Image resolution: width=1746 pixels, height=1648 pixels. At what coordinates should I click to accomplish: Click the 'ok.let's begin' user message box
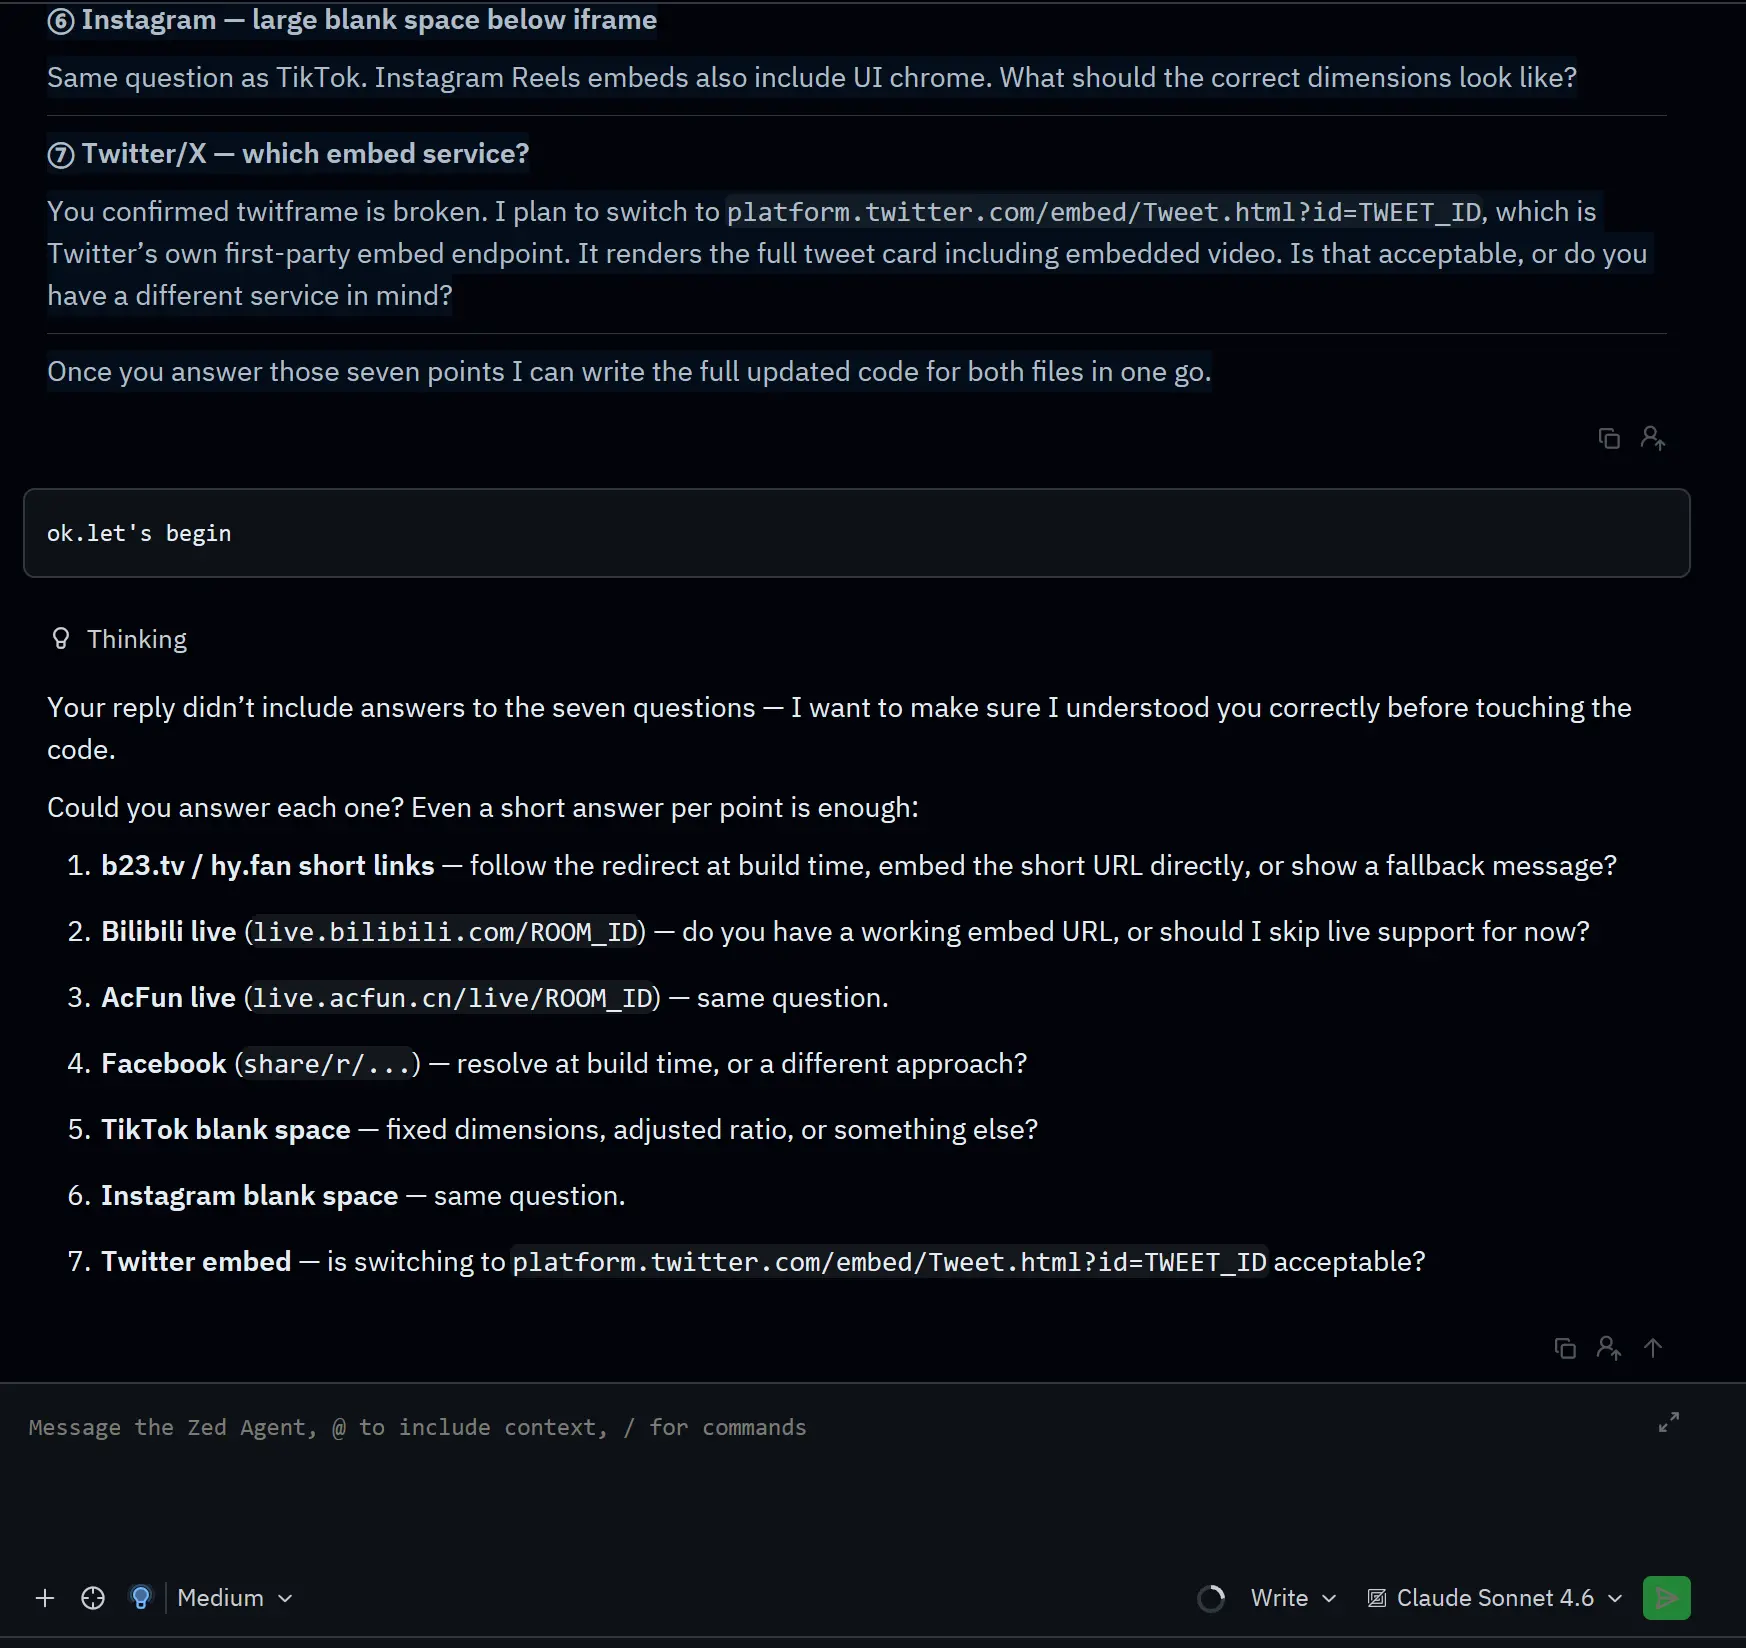coord(857,533)
